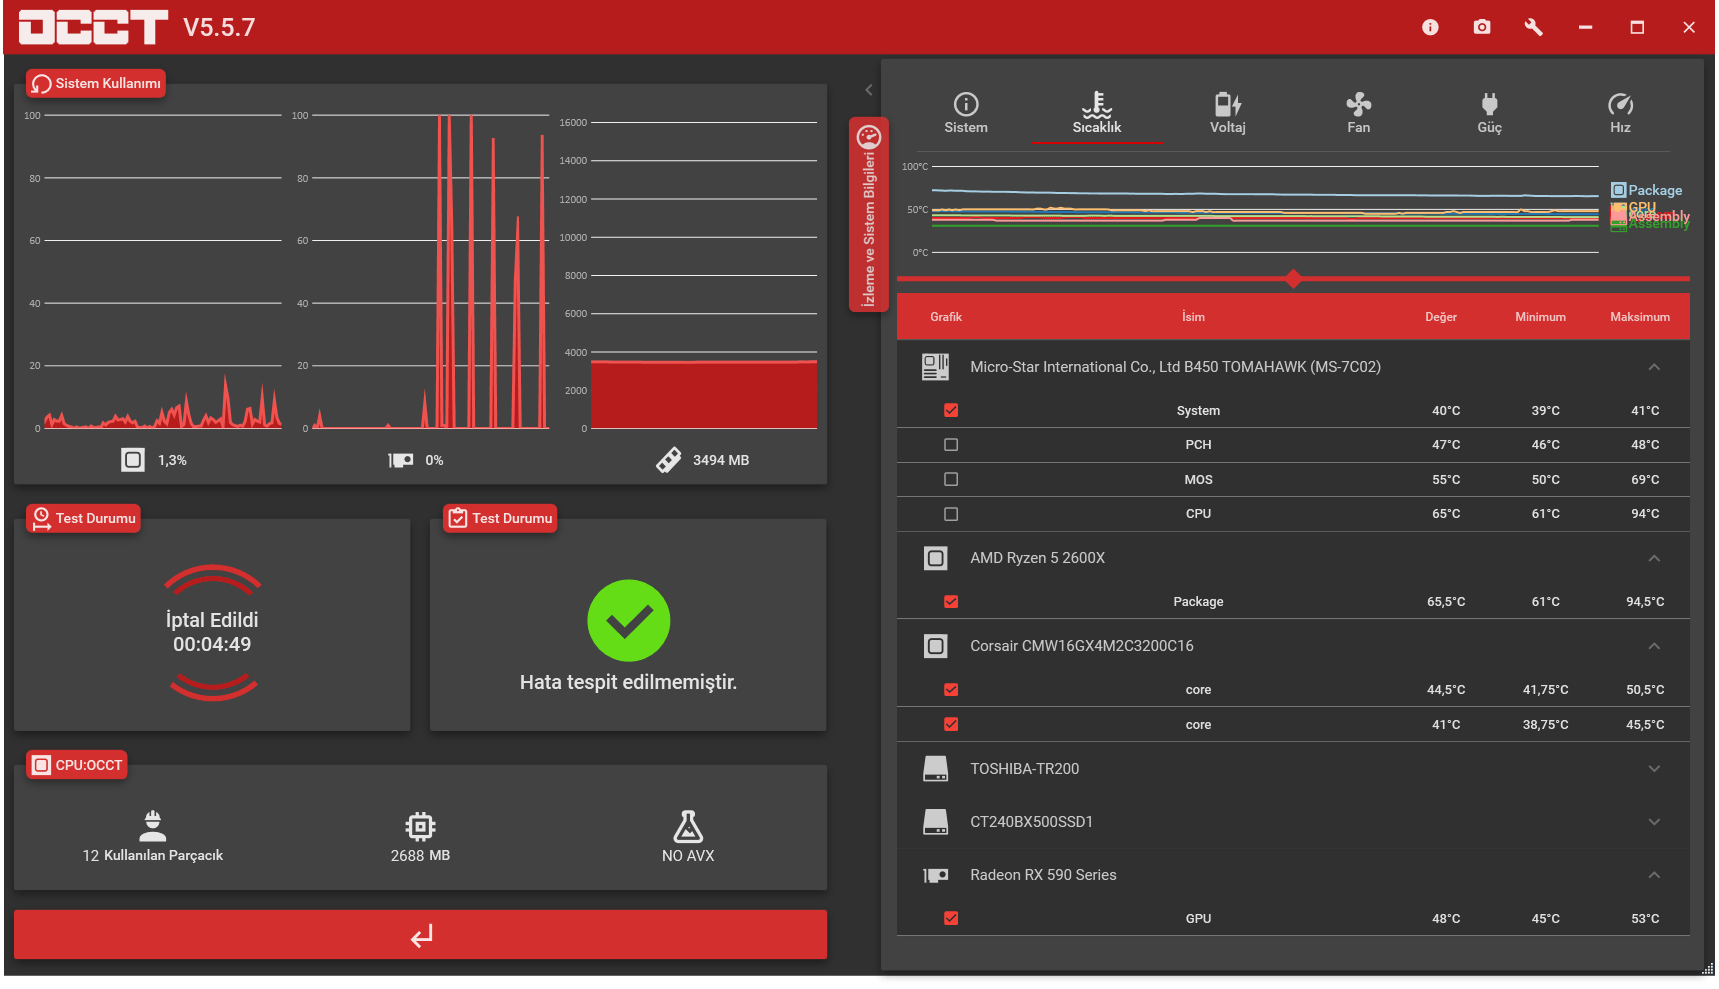Click the green error-free checkmark icon
The height and width of the screenshot is (989, 1719).
629,621
